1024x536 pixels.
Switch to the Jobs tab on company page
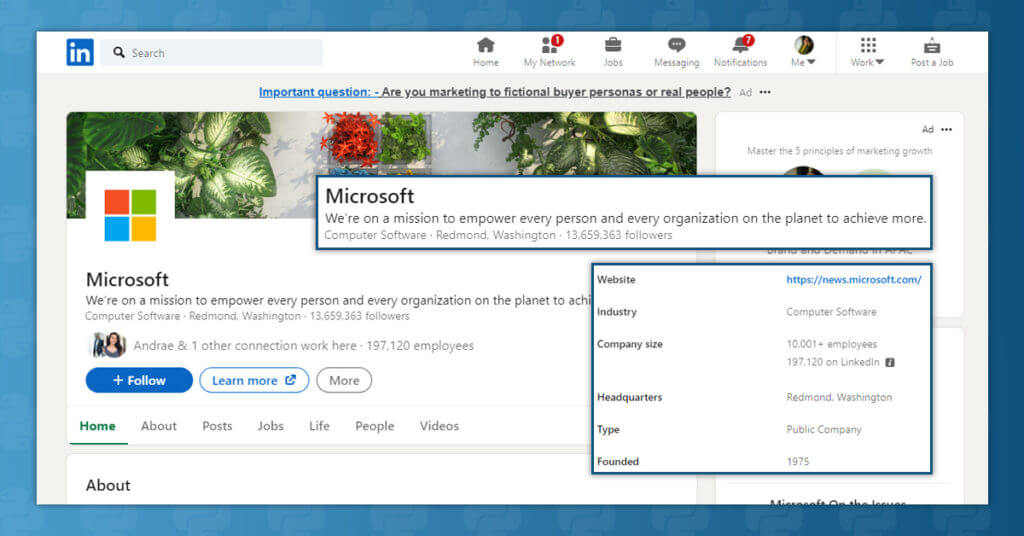click(x=270, y=426)
